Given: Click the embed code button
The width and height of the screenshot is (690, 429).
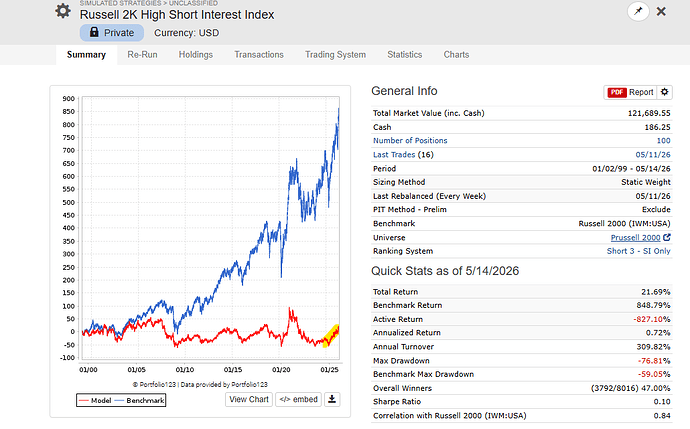Looking at the screenshot, I should (298, 400).
